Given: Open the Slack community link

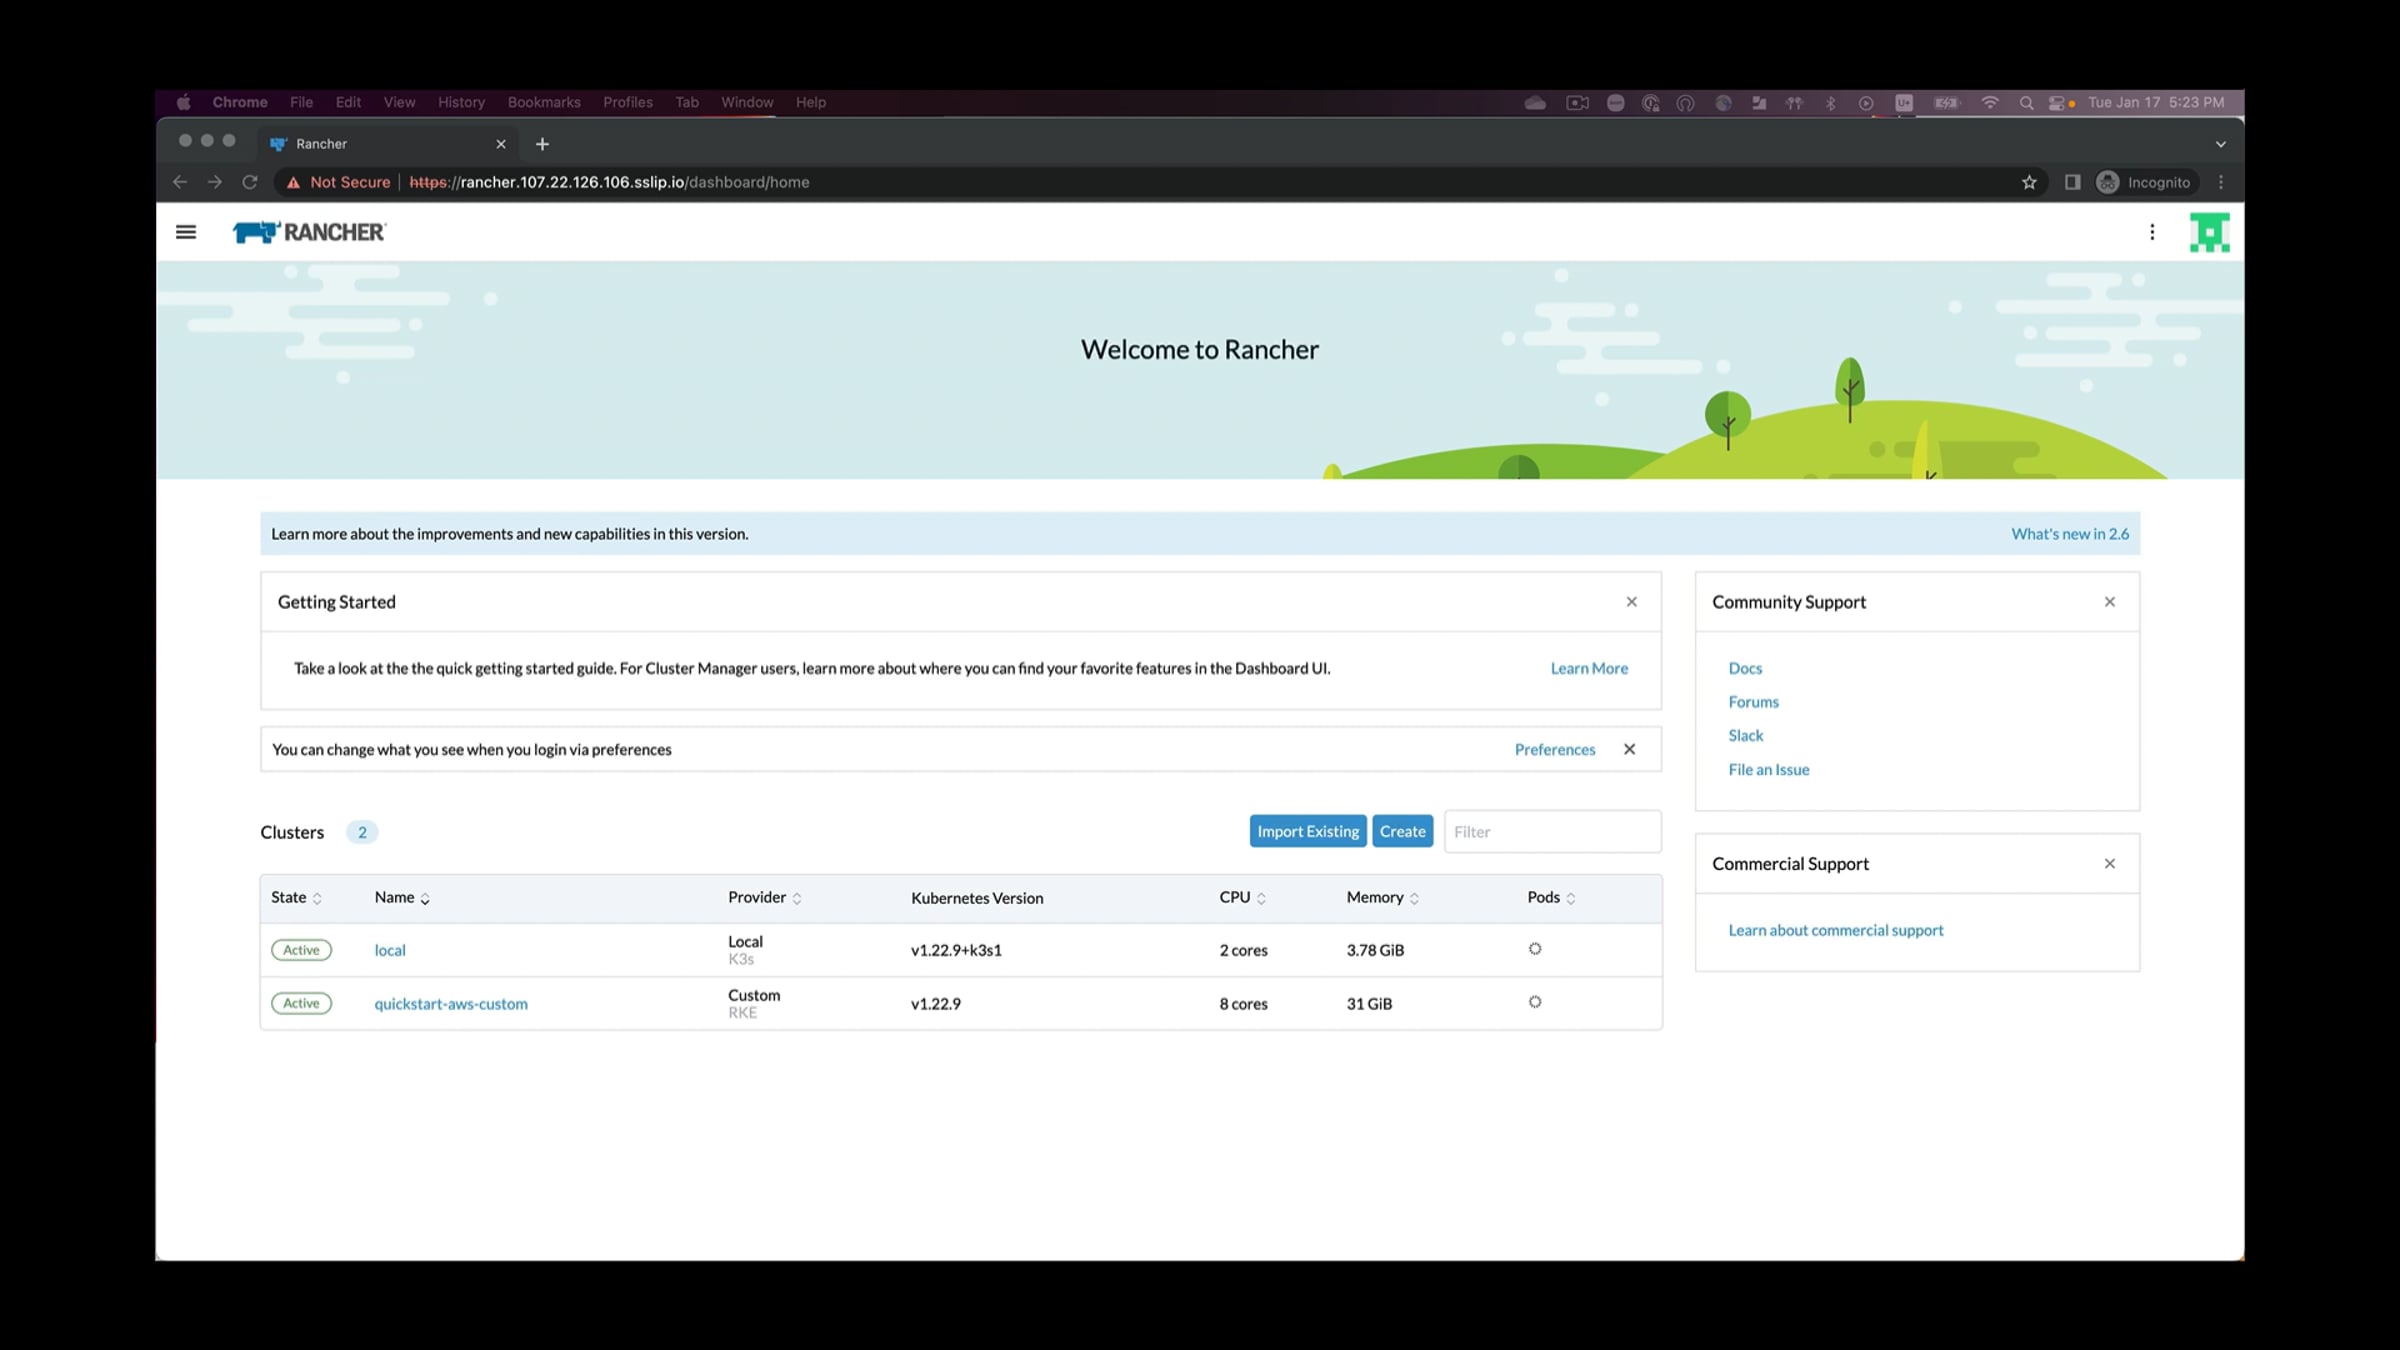Looking at the screenshot, I should click(1745, 736).
